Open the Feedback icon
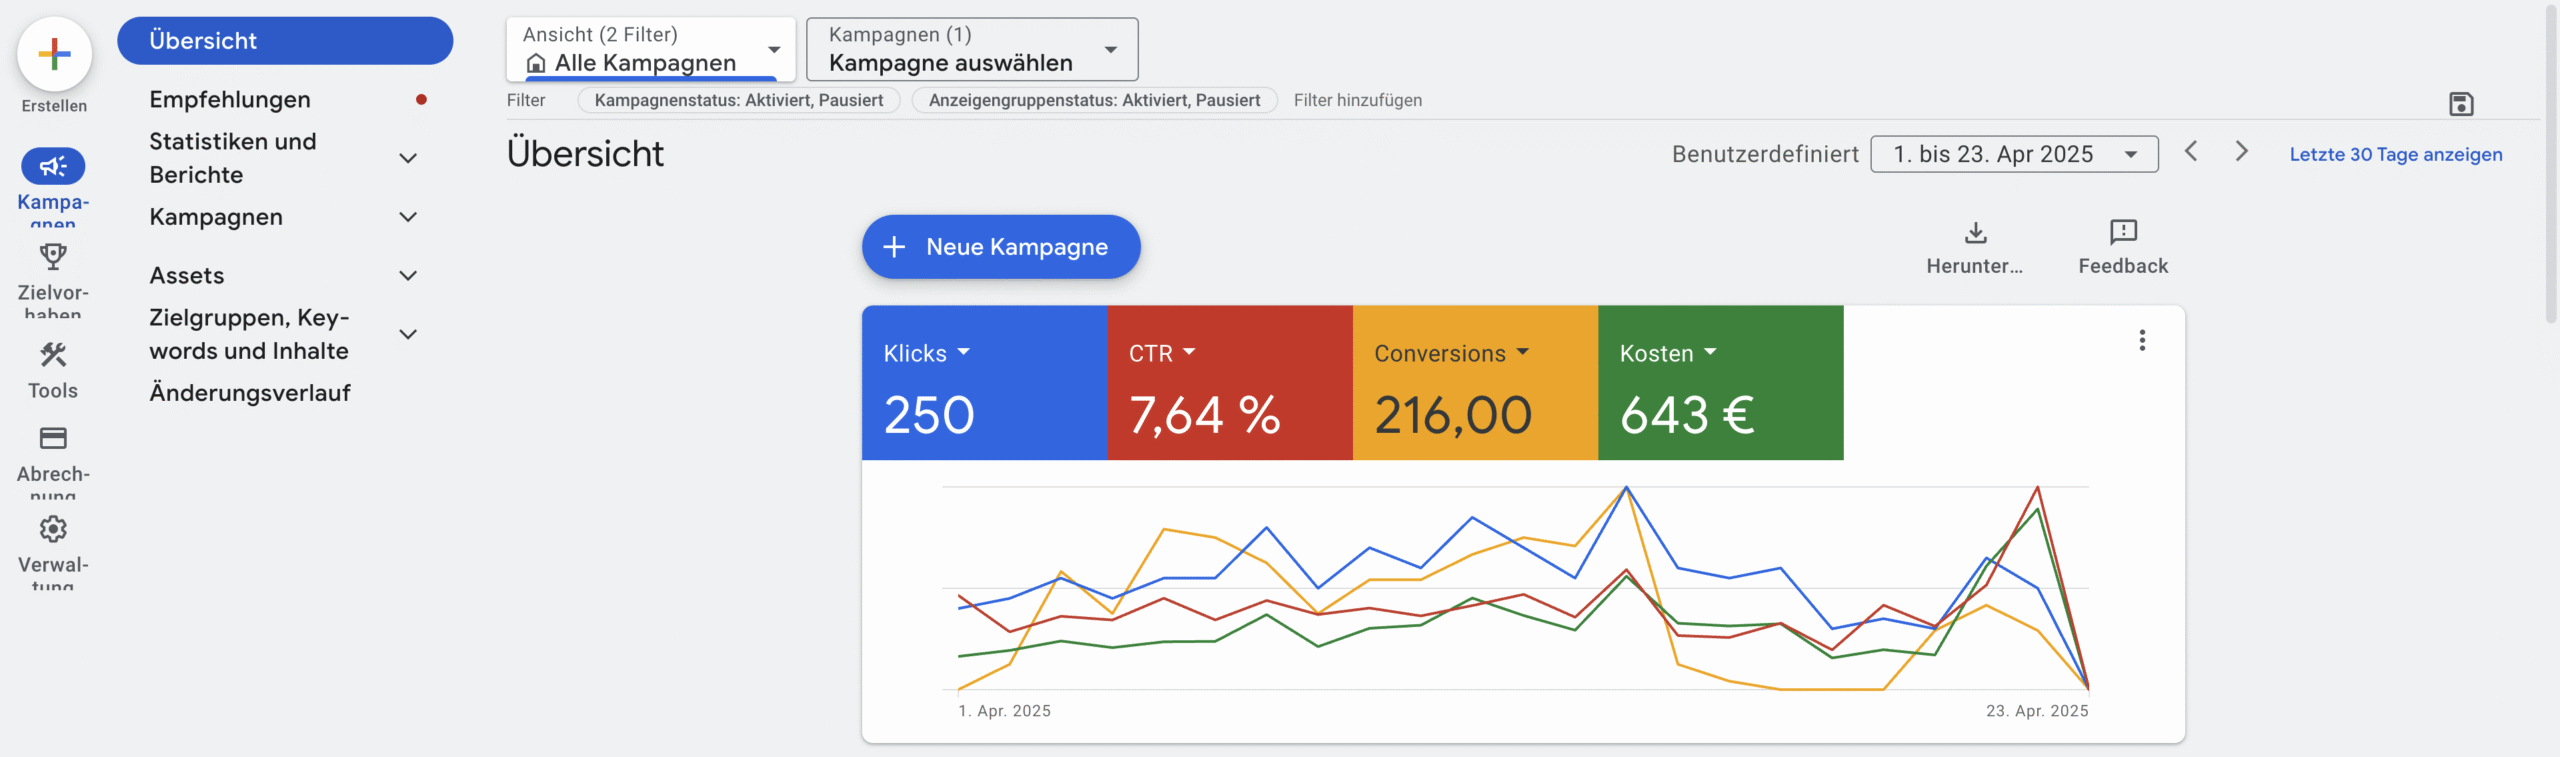 (2122, 233)
